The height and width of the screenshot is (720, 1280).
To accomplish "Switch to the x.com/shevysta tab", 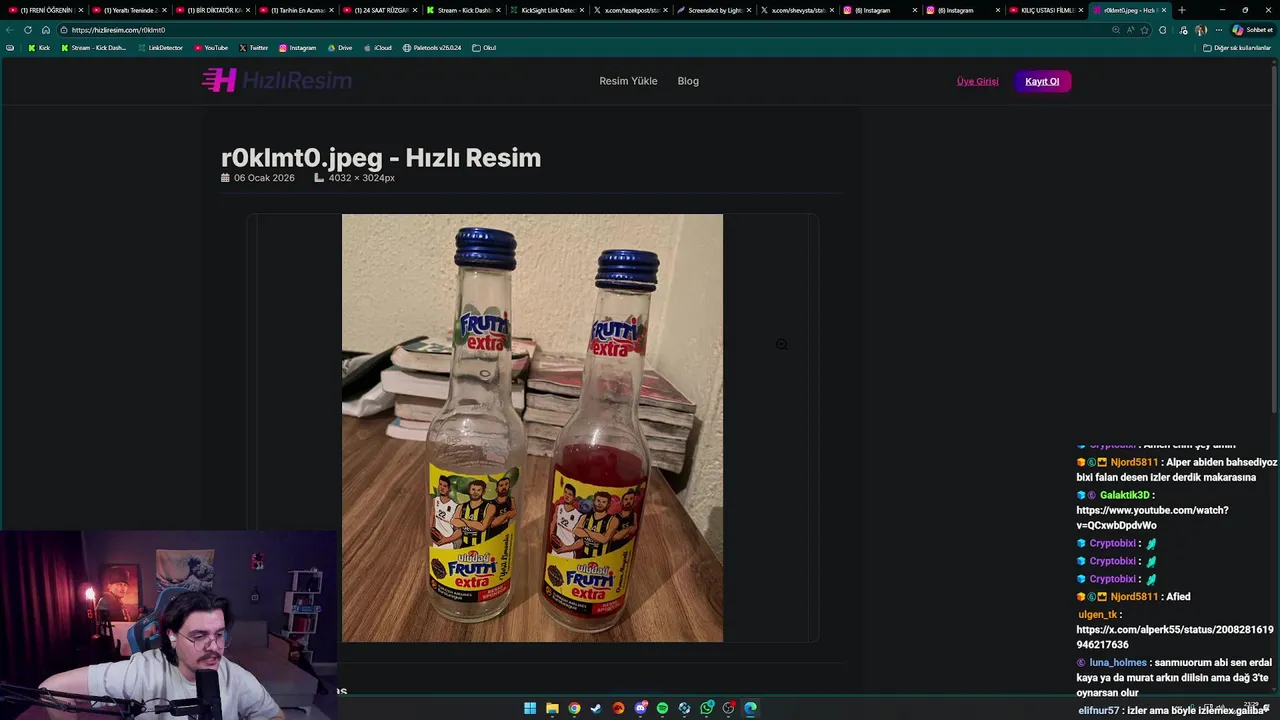I will pos(795,10).
